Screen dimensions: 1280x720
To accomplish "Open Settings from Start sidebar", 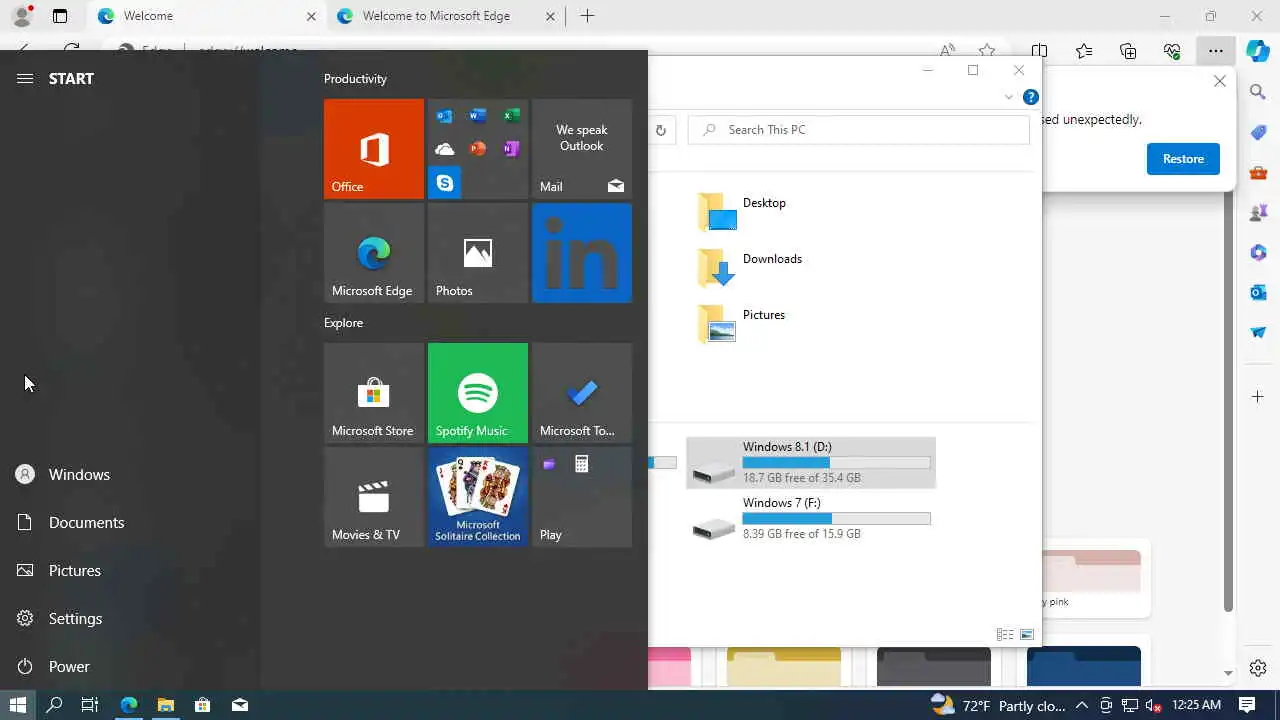I will click(130, 619).
